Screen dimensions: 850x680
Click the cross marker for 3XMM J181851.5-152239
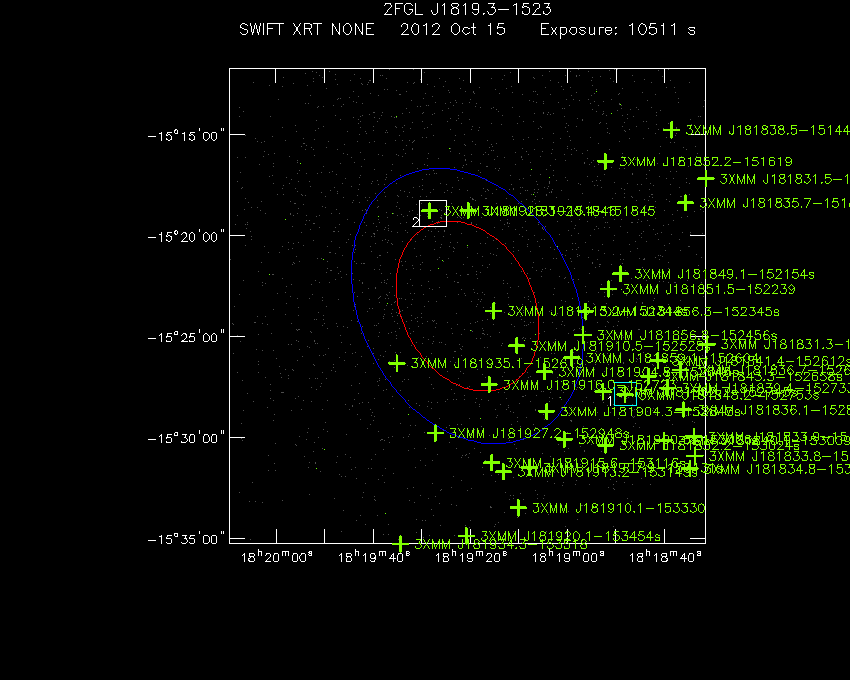608,289
